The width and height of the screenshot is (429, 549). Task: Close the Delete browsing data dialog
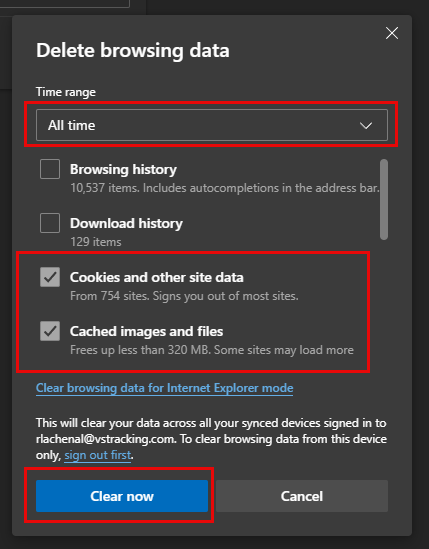pyautogui.click(x=392, y=33)
